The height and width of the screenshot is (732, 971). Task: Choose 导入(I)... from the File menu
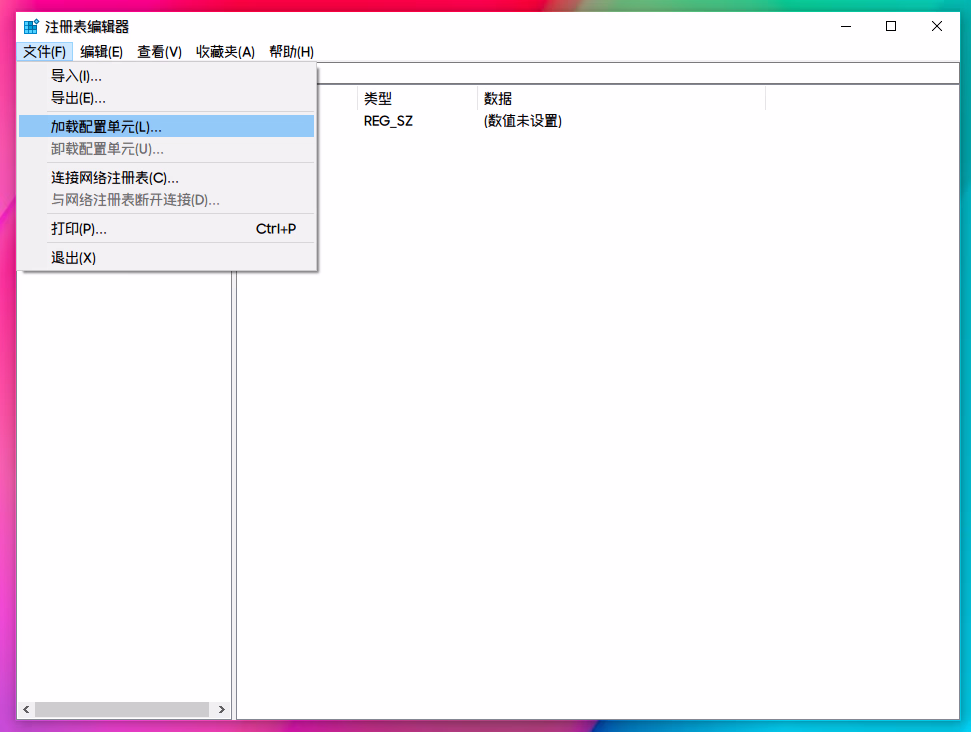point(77,76)
